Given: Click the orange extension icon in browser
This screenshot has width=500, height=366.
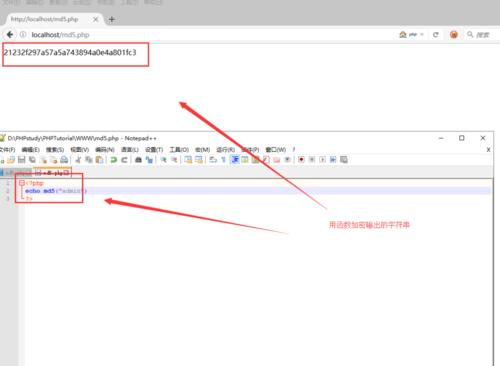Looking at the screenshot, I should [454, 34].
